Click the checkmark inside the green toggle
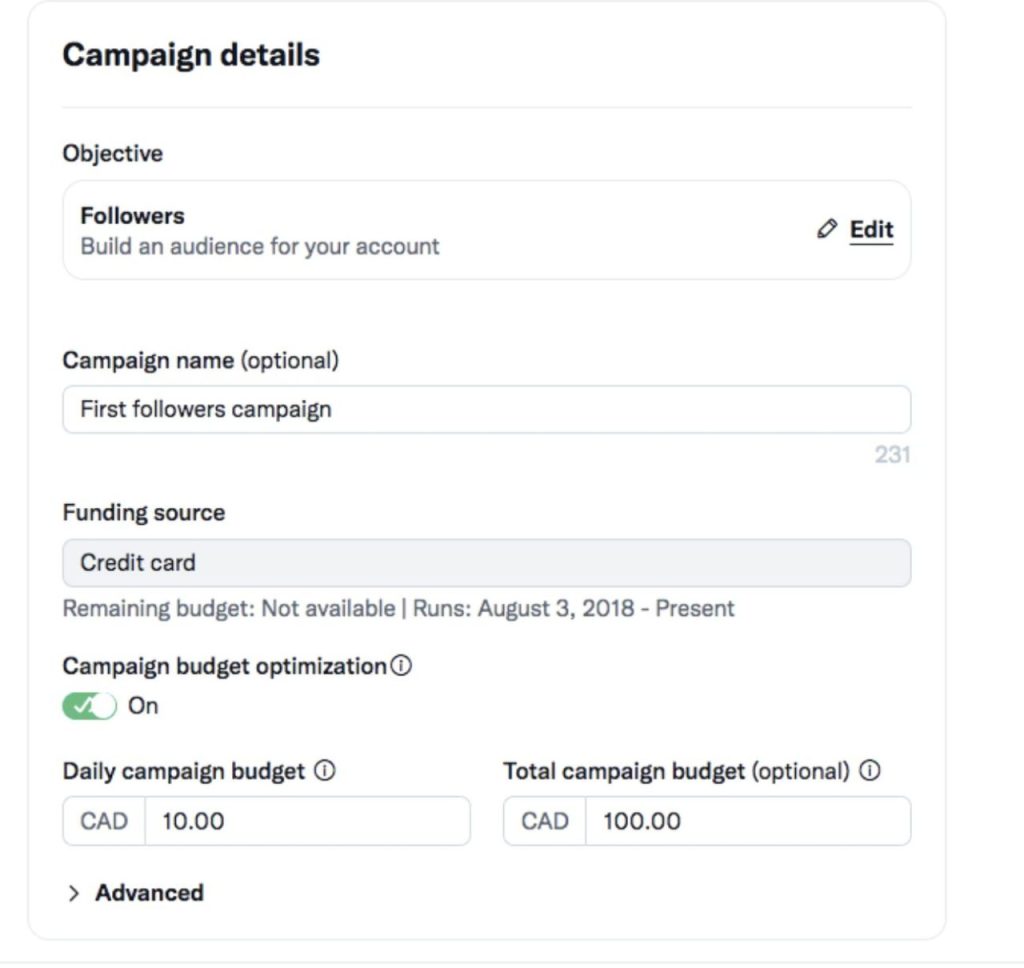This screenshot has width=1024, height=968. pyautogui.click(x=82, y=706)
